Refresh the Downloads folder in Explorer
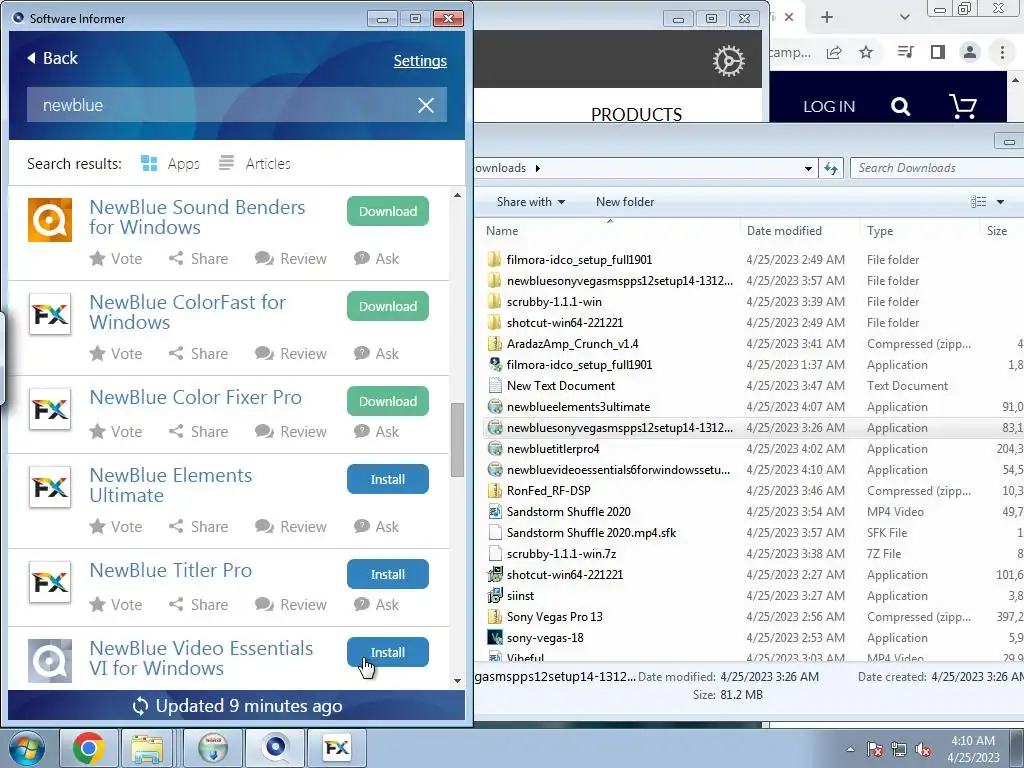 pos(831,168)
